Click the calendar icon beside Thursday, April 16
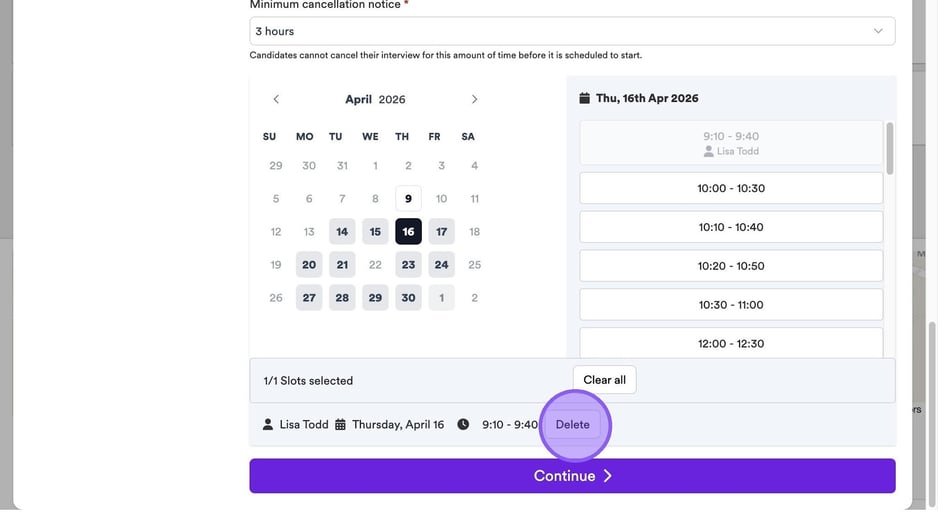Viewport: 938px width, 523px height. [340, 424]
